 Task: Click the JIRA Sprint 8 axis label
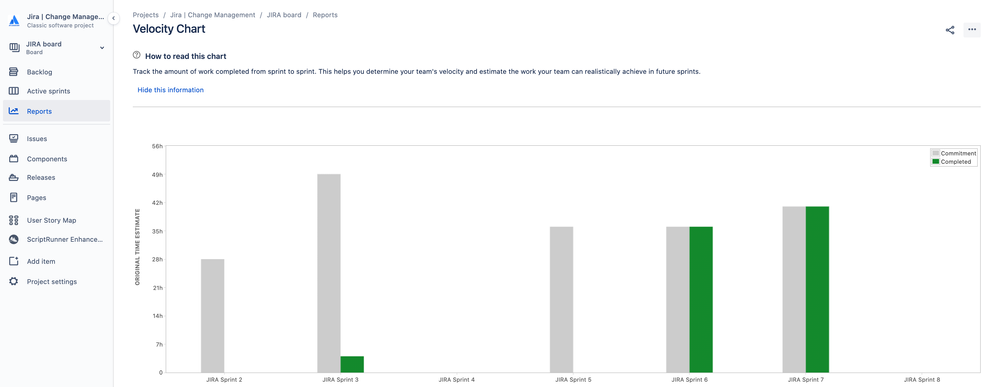(922, 380)
